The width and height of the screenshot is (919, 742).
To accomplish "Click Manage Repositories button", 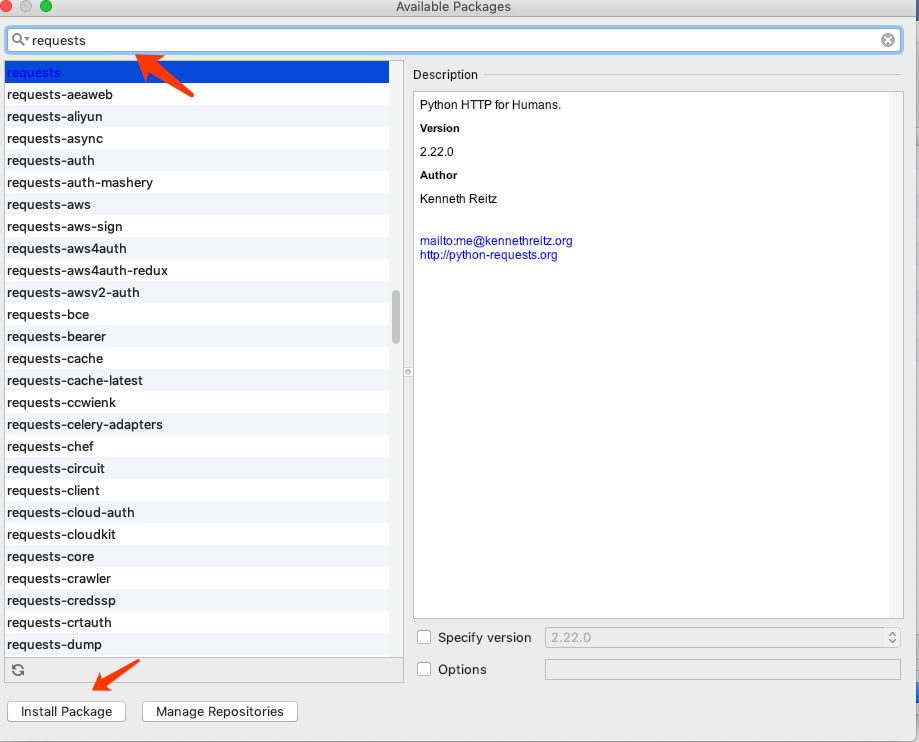I will (220, 712).
